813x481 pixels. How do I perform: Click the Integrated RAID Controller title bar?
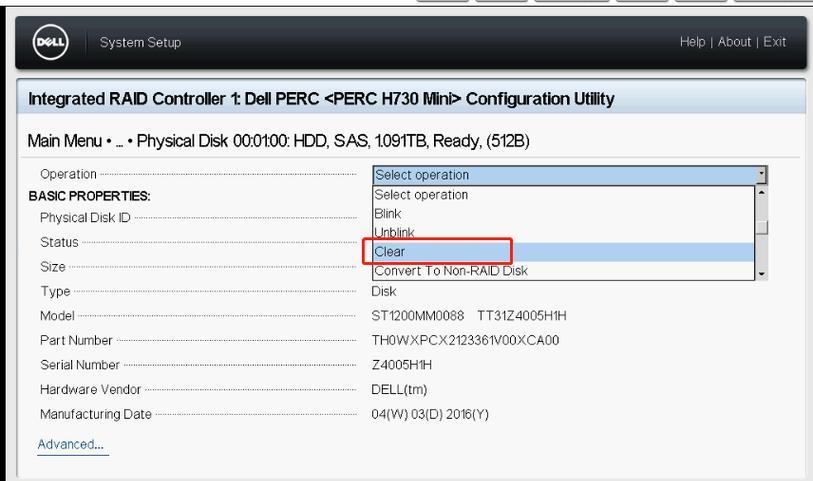(x=411, y=96)
